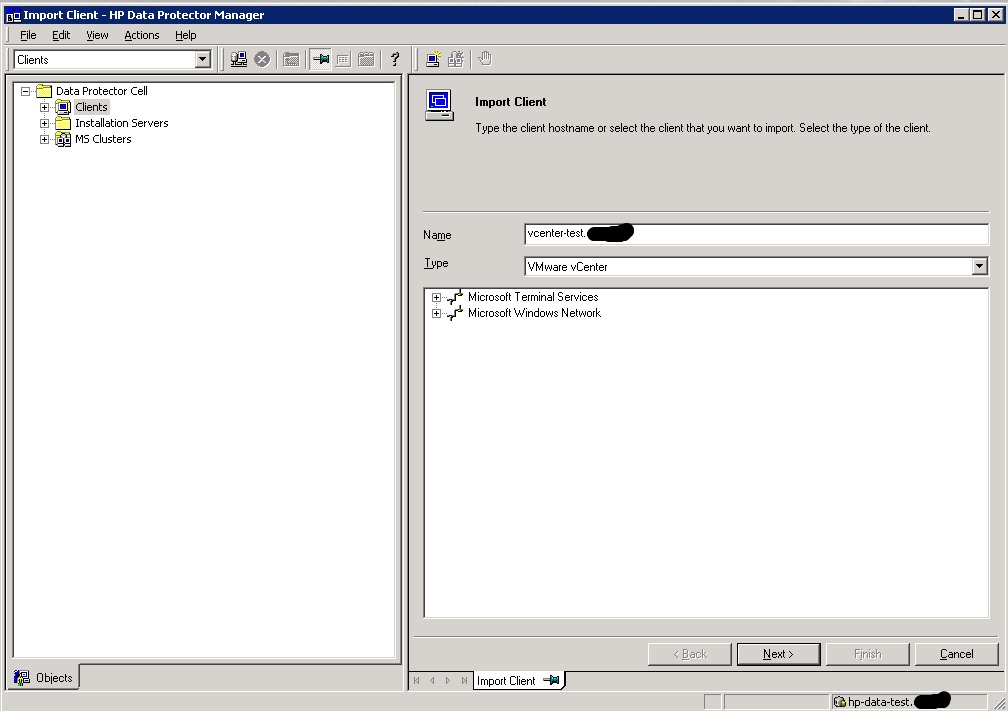The image size is (1008, 711).
Task: Click the application icon in title bar
Action: 13,15
